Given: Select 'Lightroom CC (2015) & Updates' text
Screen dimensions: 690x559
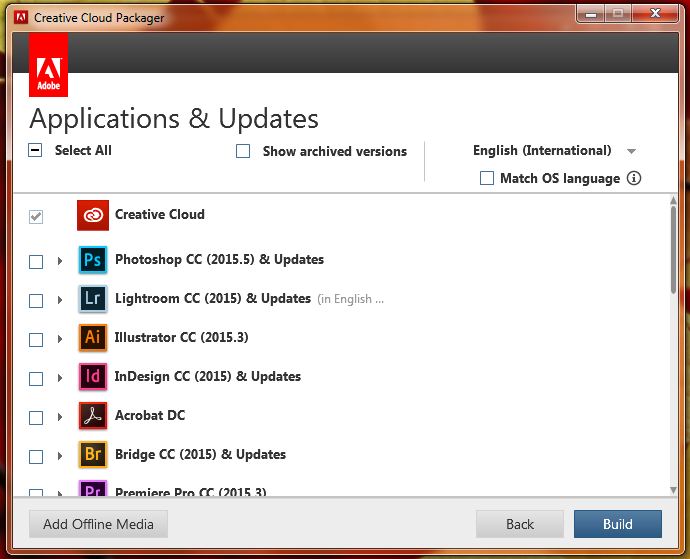Looking at the screenshot, I should point(213,298).
